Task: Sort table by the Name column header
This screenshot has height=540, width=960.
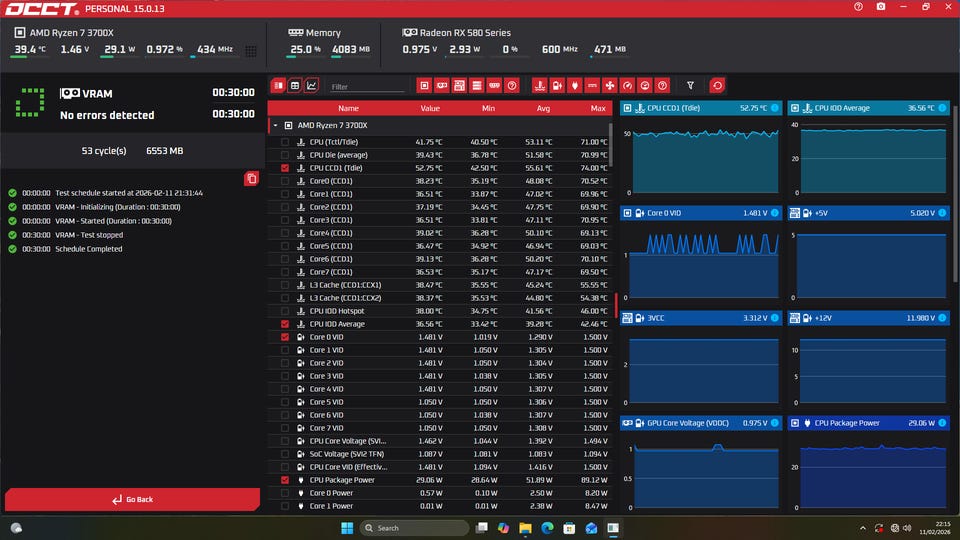Action: pyautogui.click(x=348, y=108)
